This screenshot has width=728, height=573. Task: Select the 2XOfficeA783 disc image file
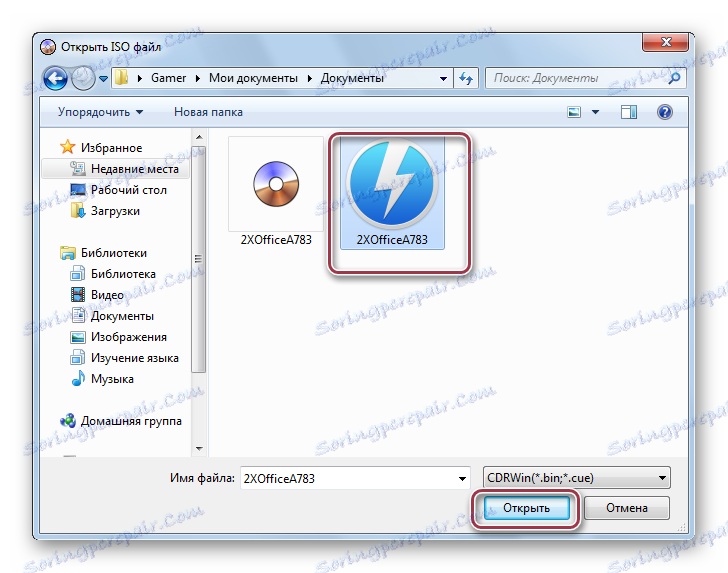pyautogui.click(x=276, y=191)
